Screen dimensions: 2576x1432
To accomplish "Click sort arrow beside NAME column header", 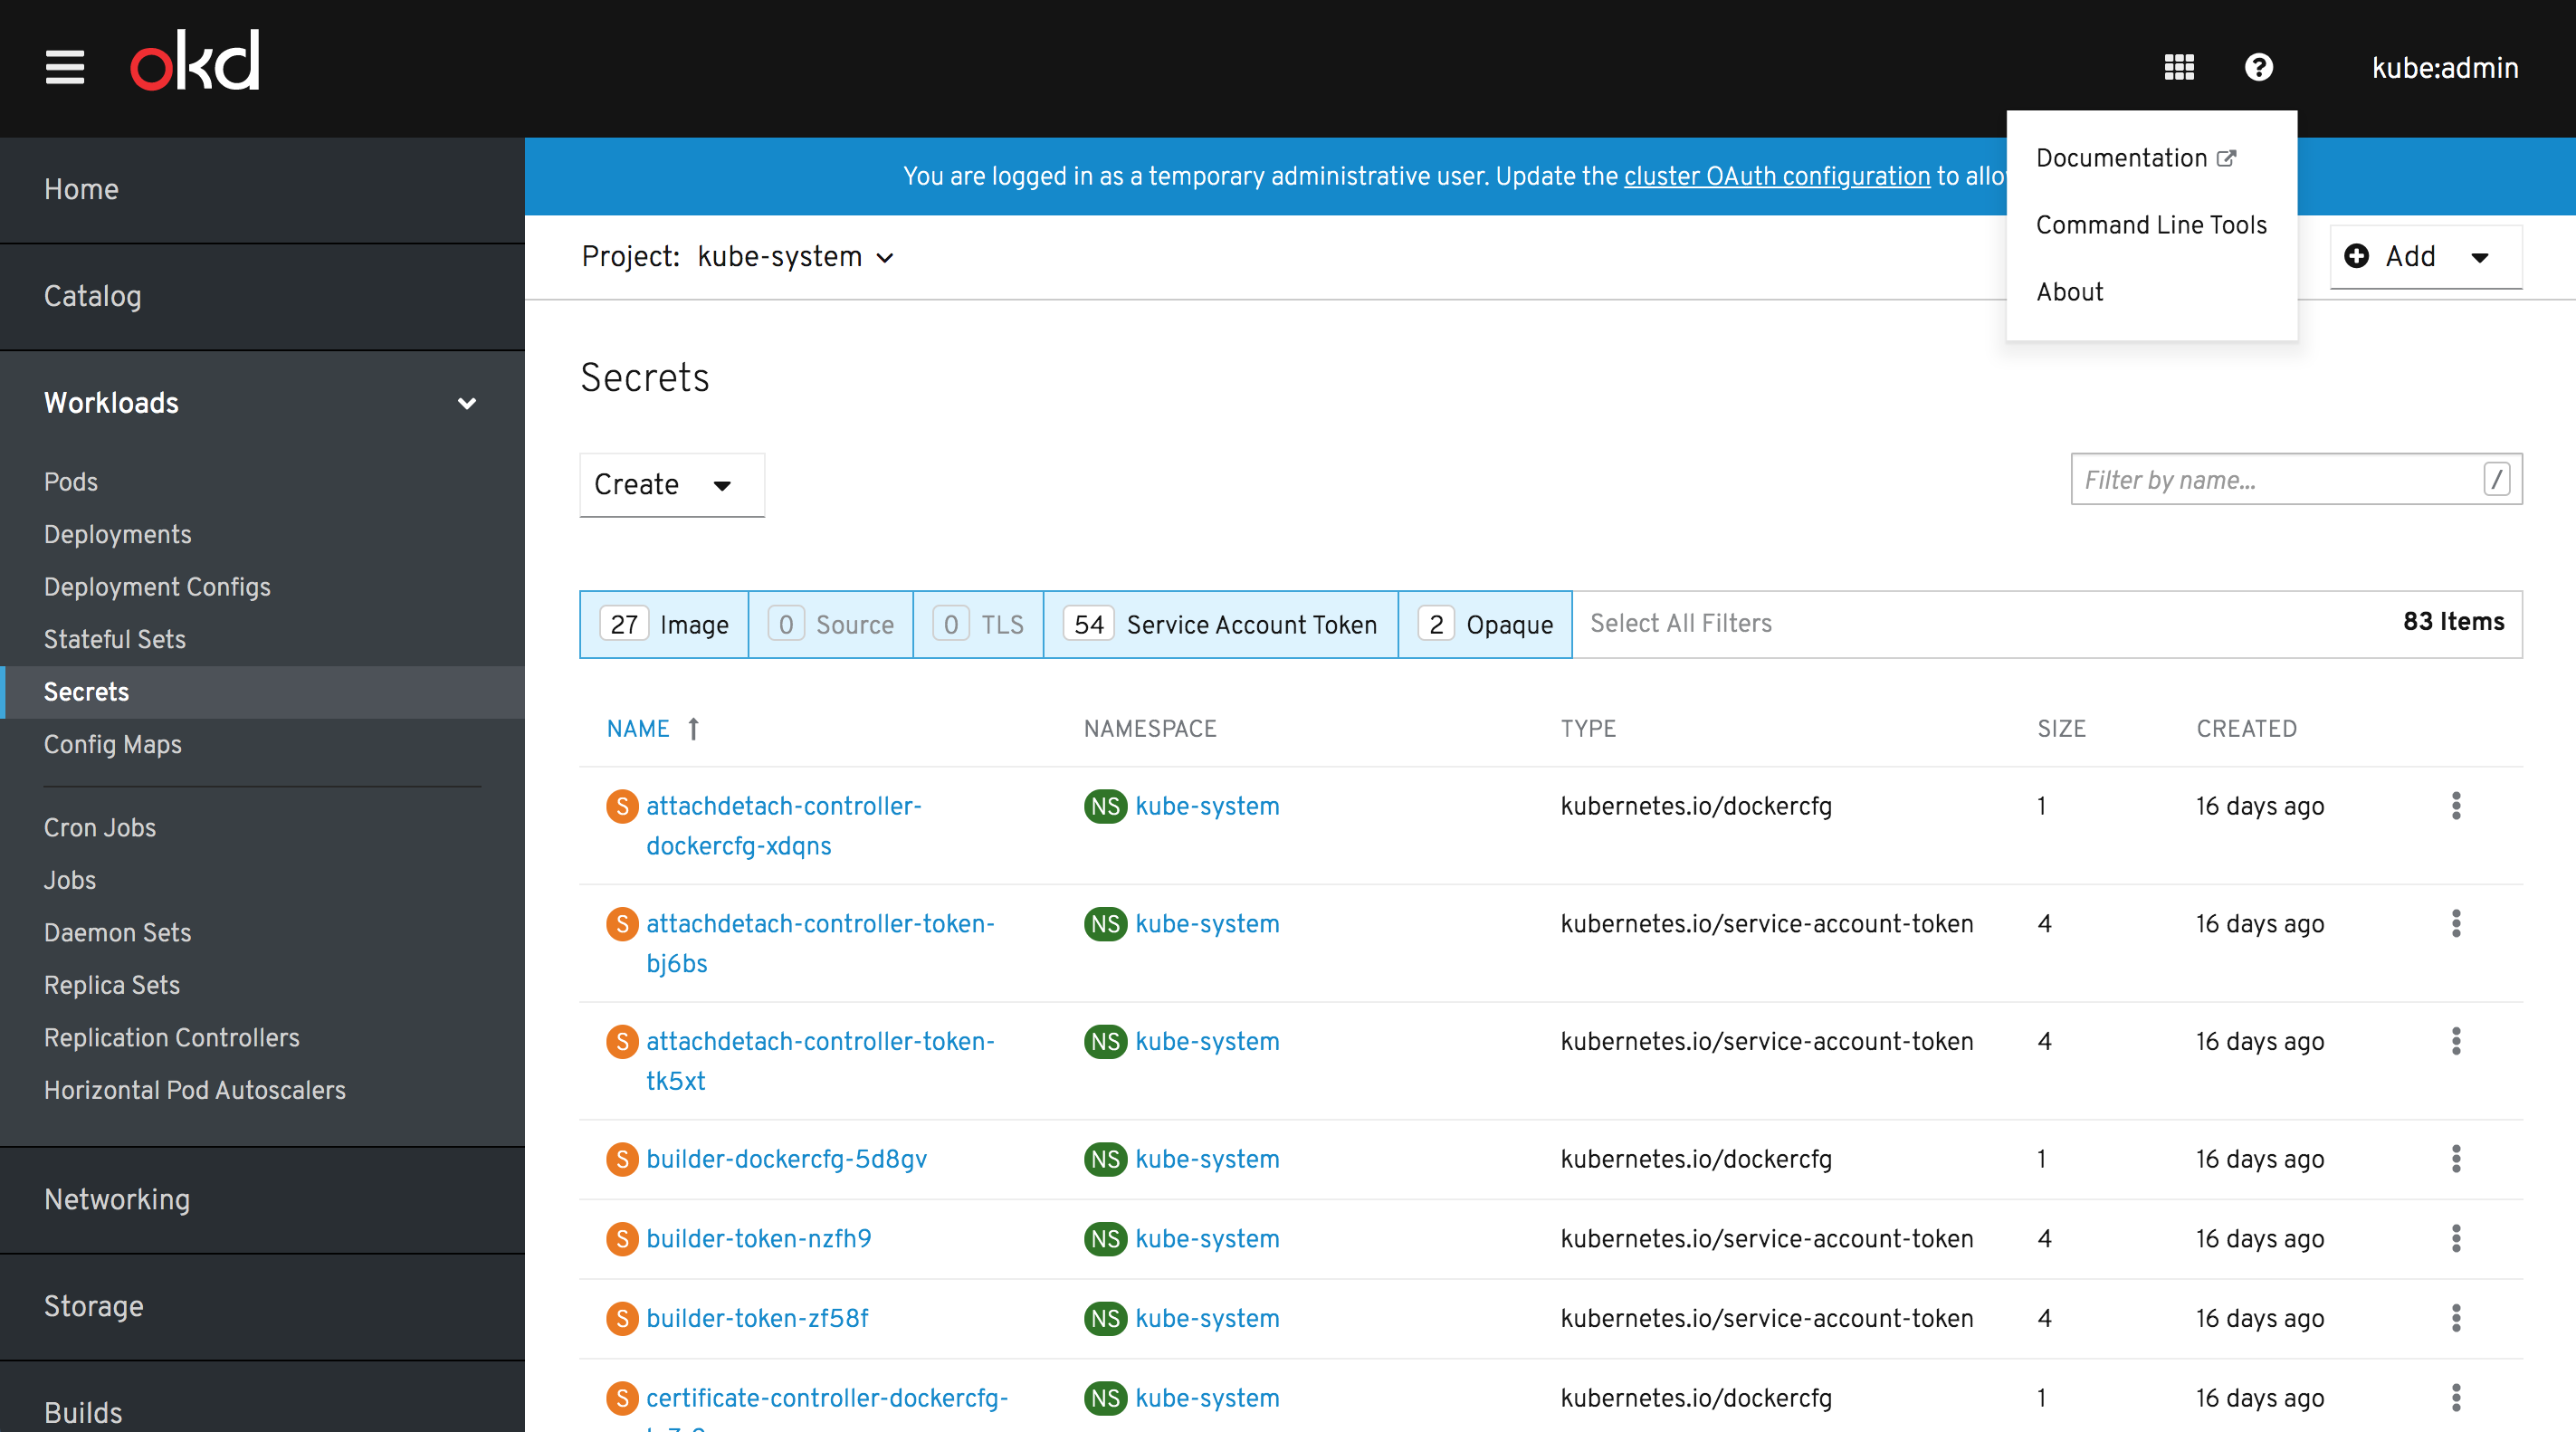I will 693,729.
